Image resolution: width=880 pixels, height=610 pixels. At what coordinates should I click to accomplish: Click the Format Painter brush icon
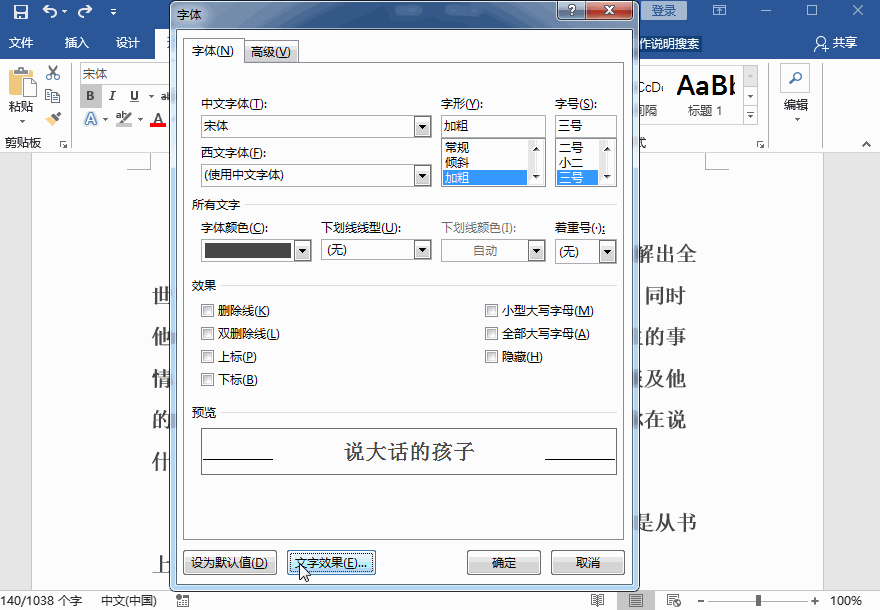click(x=53, y=119)
